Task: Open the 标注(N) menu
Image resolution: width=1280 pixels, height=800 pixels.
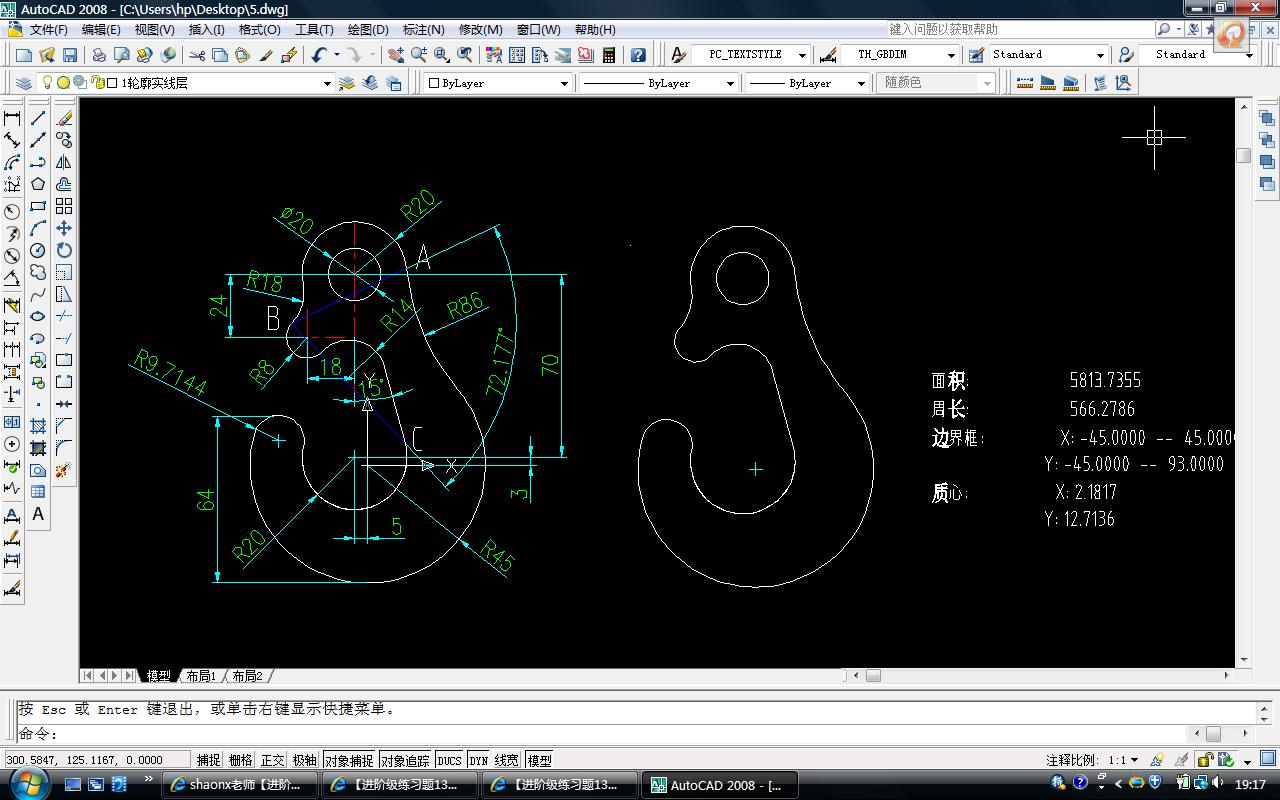Action: tap(423, 29)
